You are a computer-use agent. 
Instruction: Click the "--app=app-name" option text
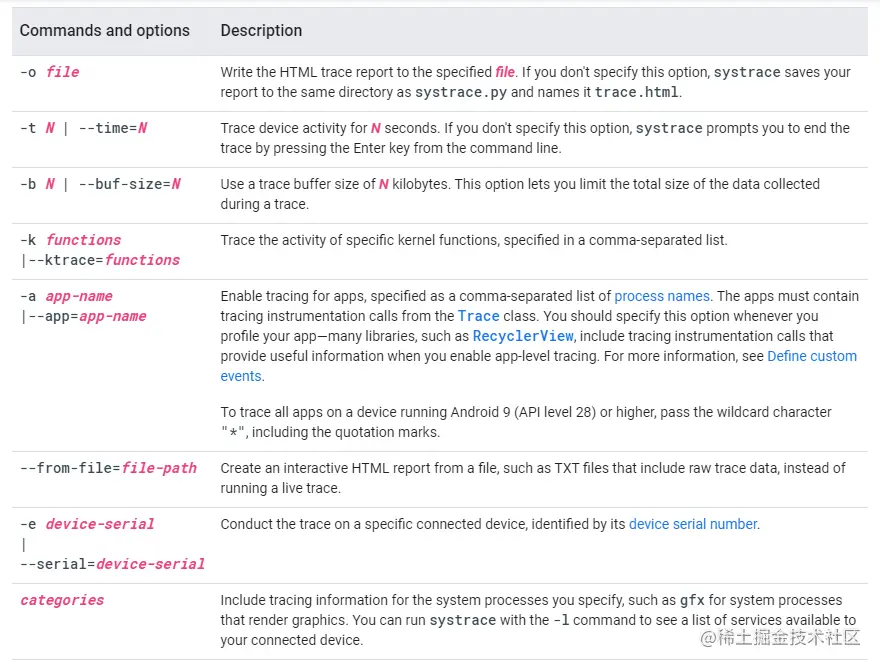pos(87,316)
